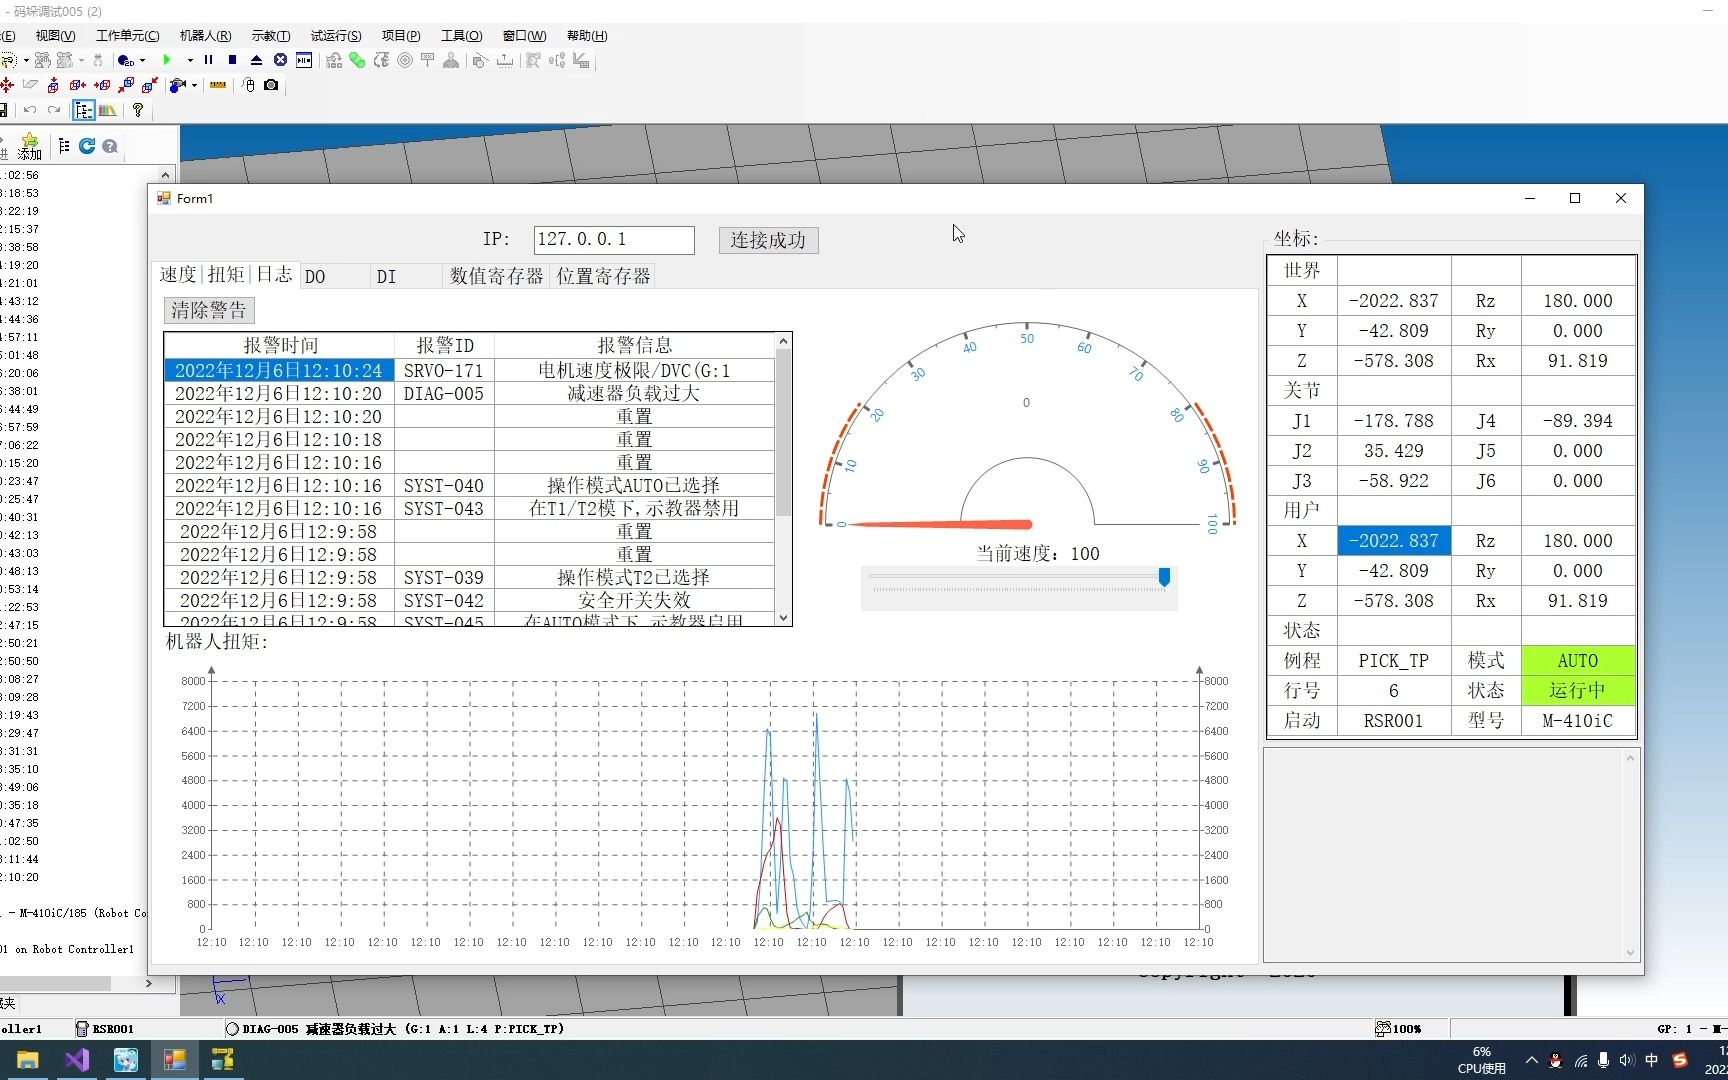Switch to the DI tab

tap(406, 276)
